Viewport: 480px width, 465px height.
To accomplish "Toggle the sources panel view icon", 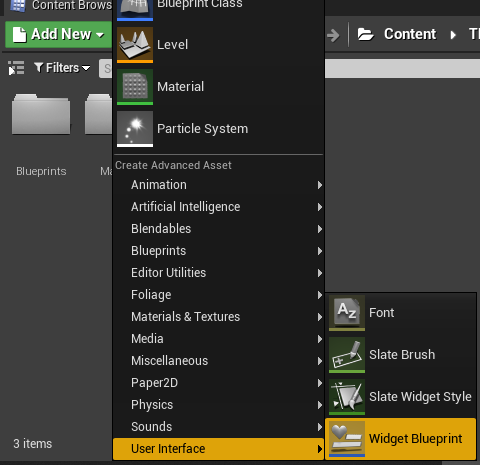I will point(16,68).
